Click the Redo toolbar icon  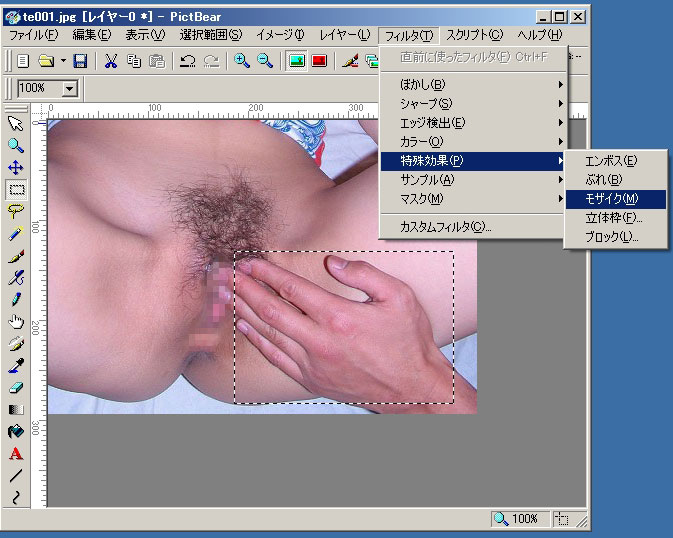click(x=211, y=61)
